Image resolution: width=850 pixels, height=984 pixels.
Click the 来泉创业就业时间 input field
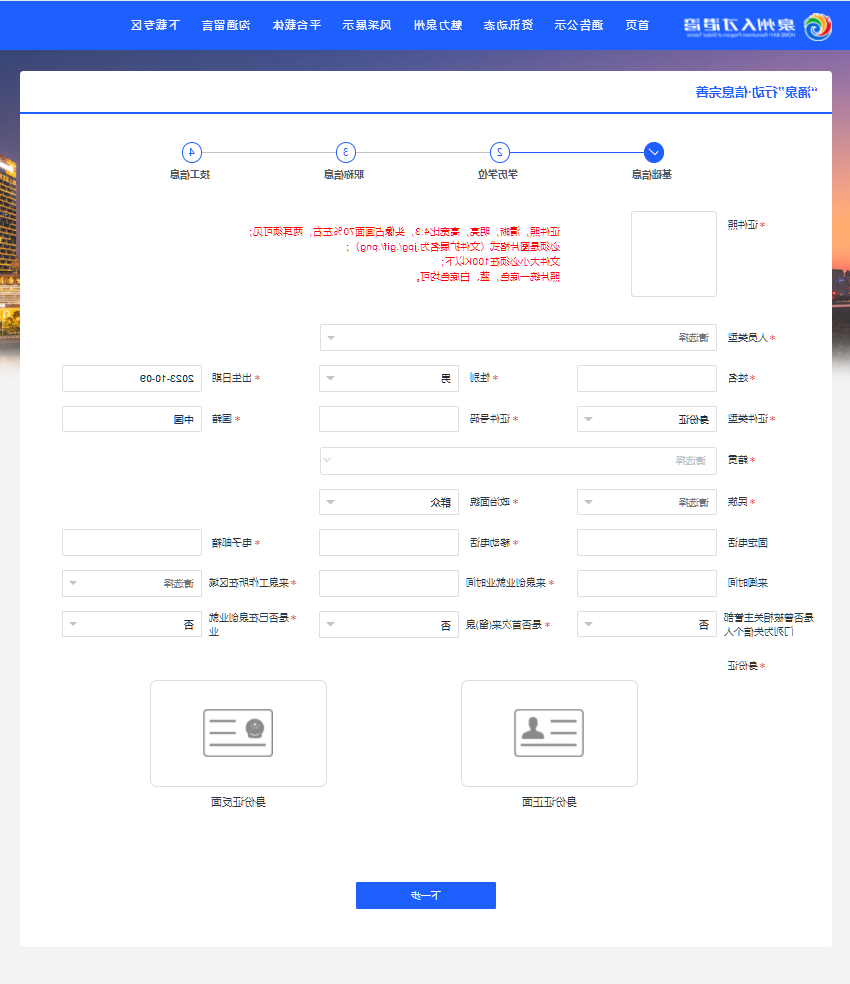point(389,583)
